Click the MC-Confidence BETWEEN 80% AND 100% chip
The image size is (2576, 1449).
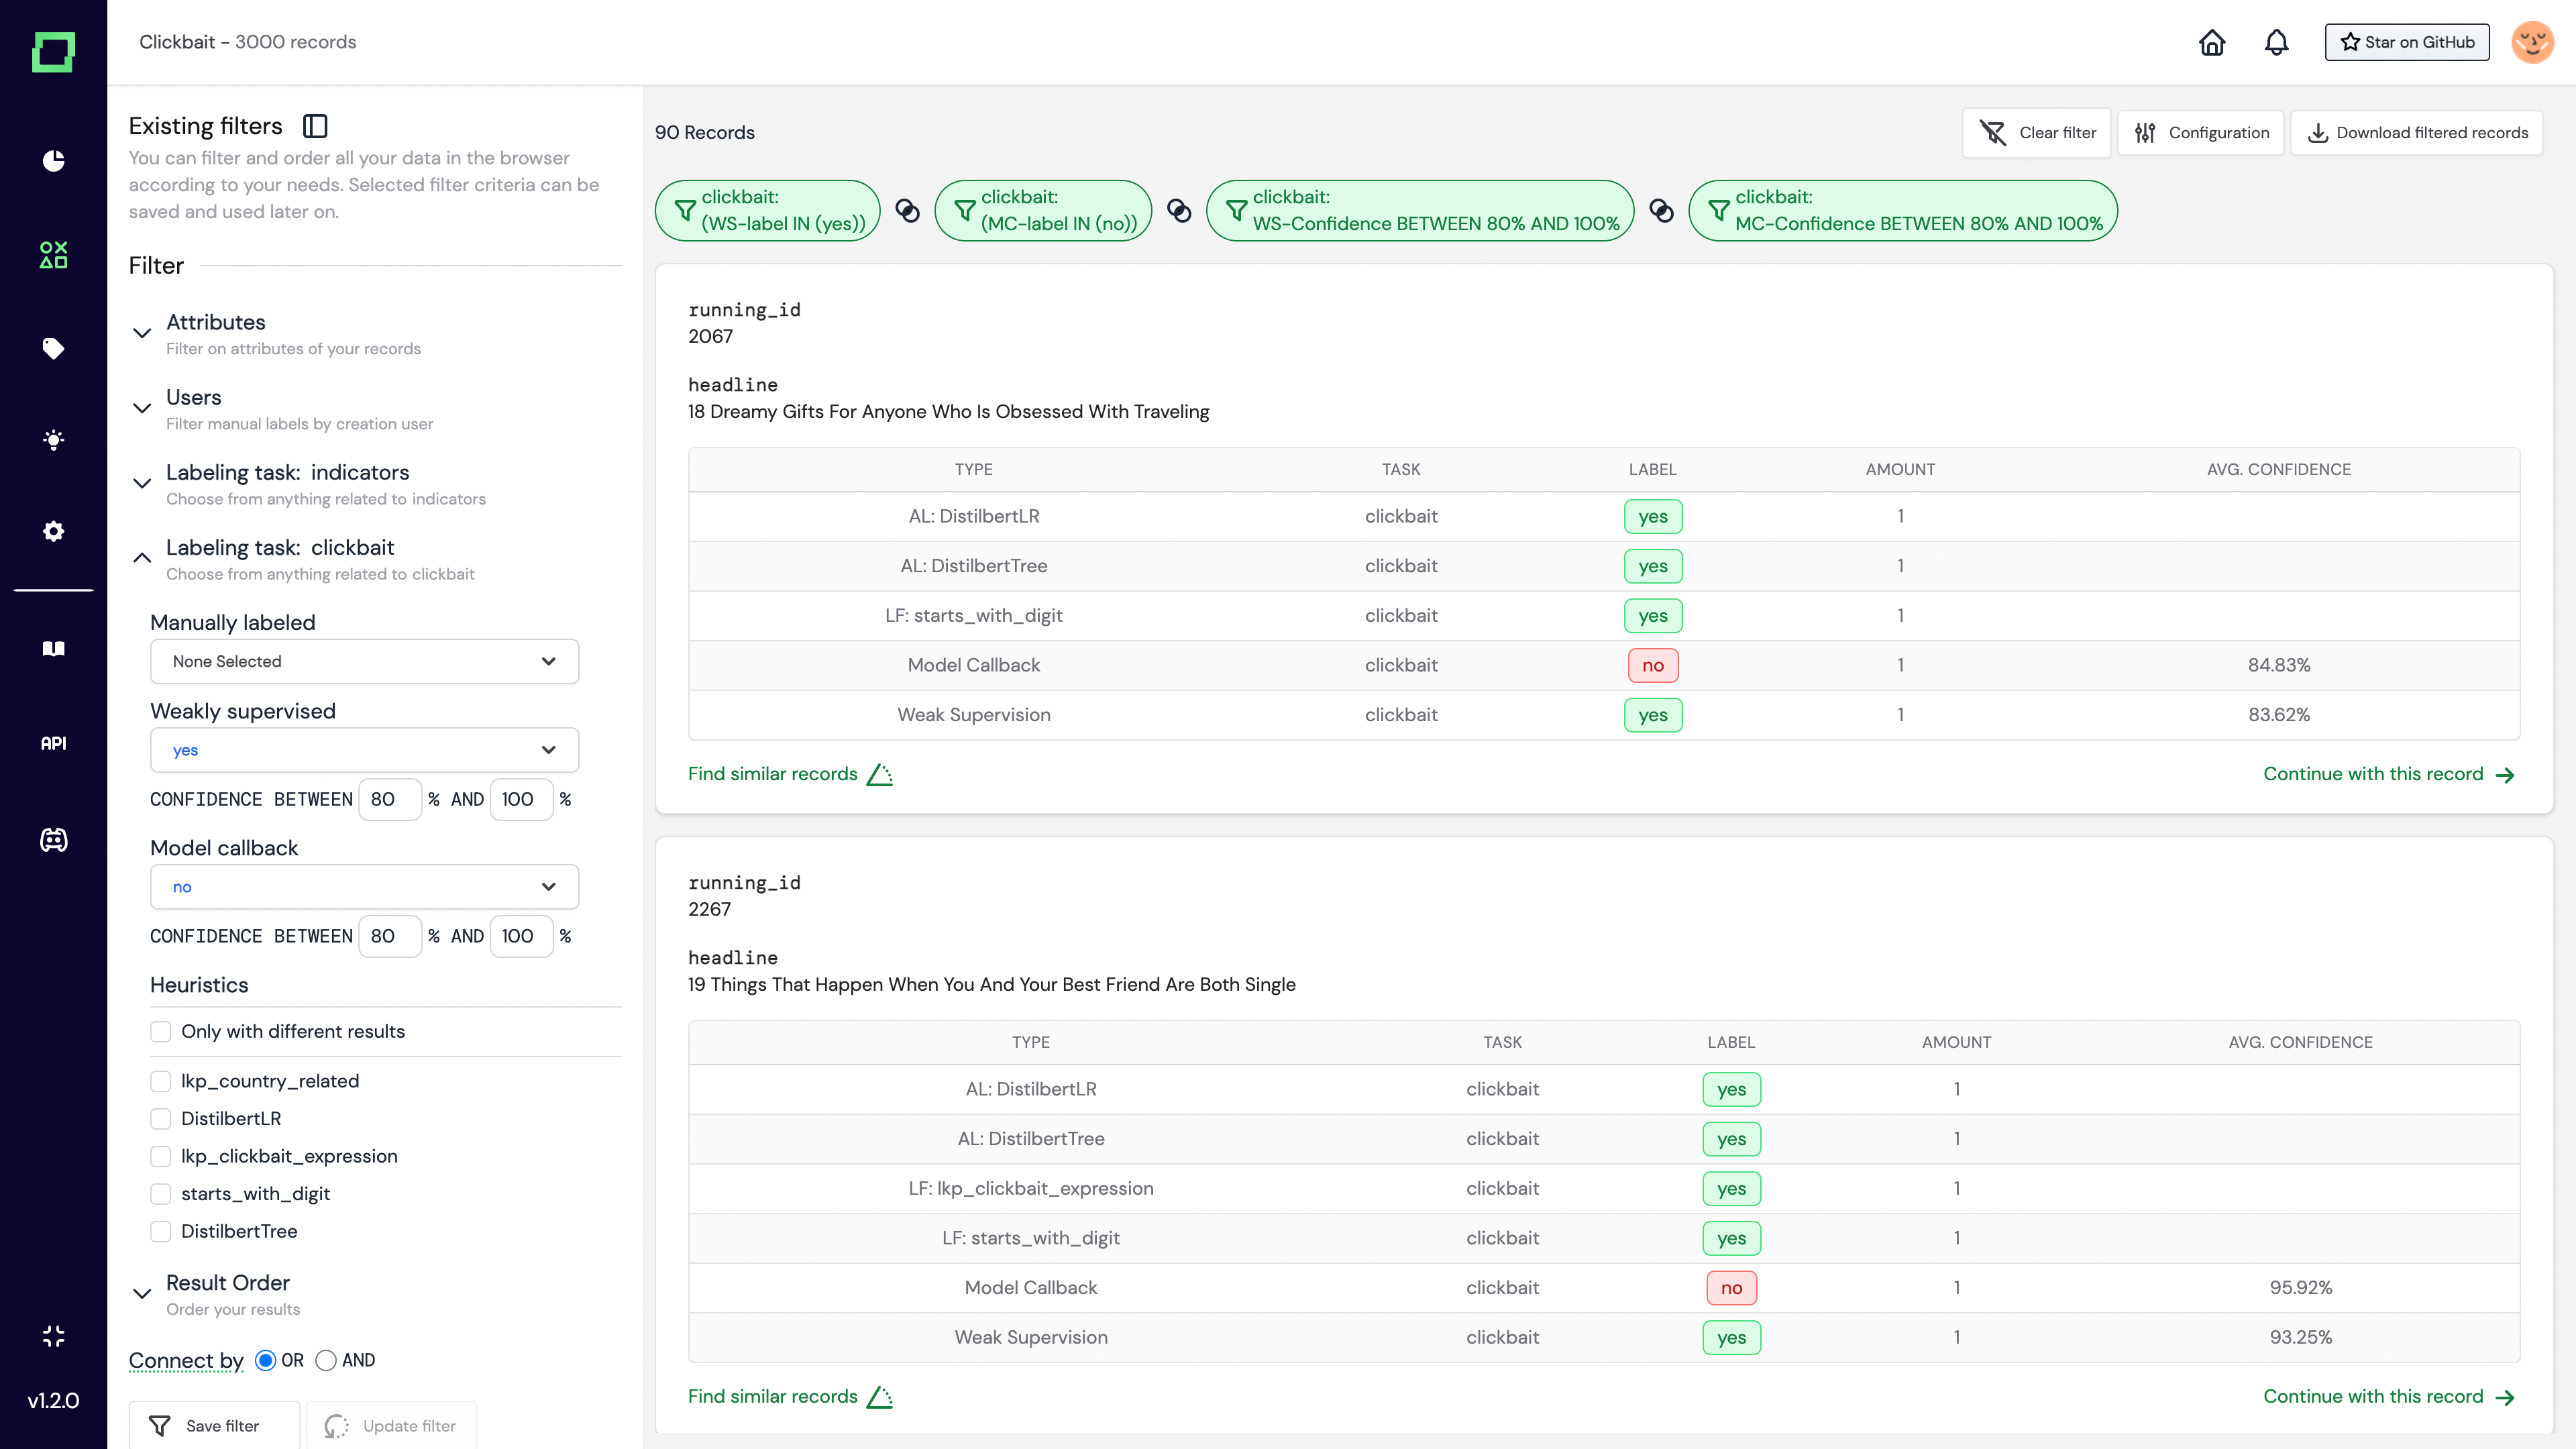(1902, 211)
